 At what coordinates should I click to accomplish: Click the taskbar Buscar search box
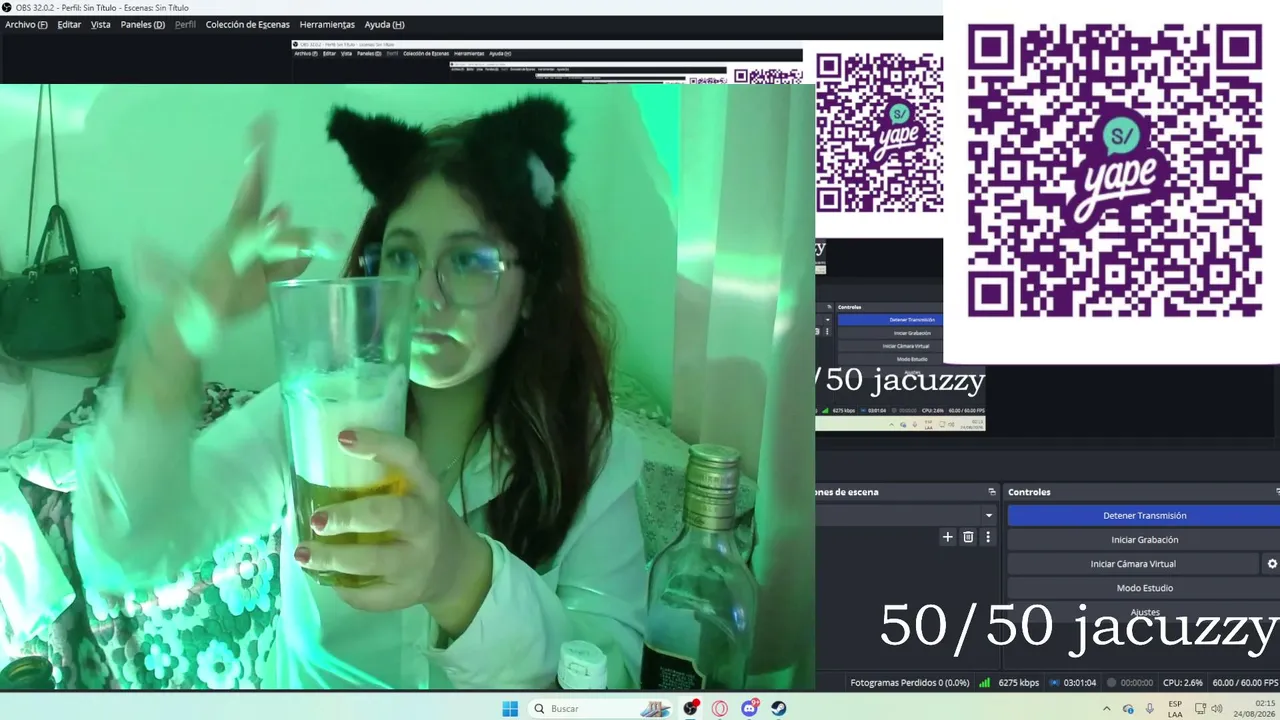click(x=602, y=708)
